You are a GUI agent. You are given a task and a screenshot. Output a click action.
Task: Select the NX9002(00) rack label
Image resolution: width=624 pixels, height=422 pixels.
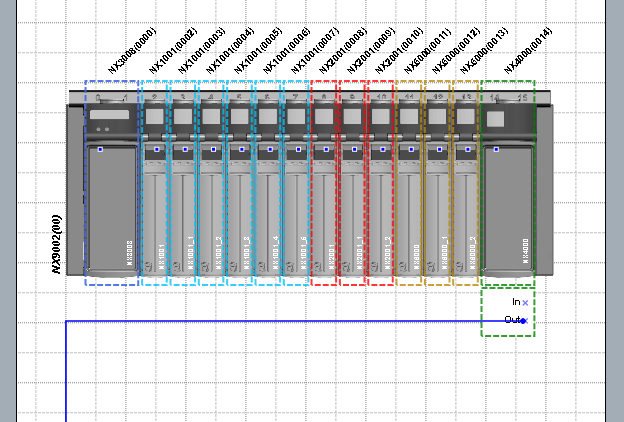[x=57, y=243]
